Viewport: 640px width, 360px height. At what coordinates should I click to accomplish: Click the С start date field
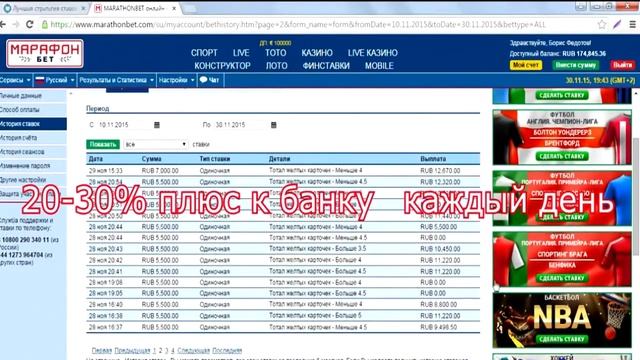coord(124,125)
